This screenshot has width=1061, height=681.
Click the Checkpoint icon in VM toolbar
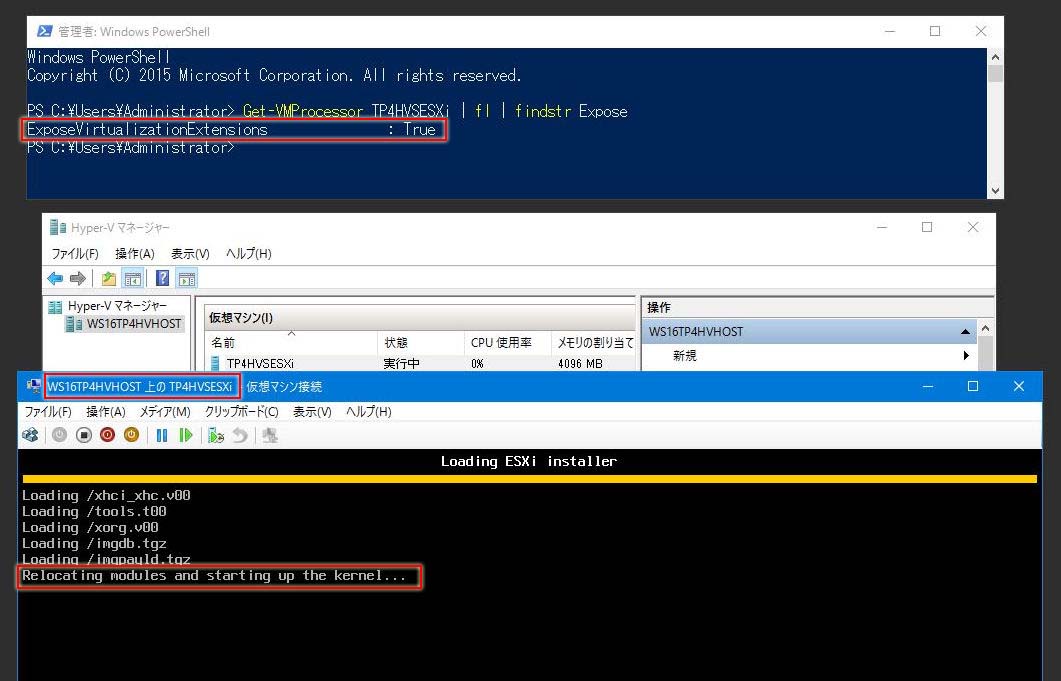(x=216, y=435)
